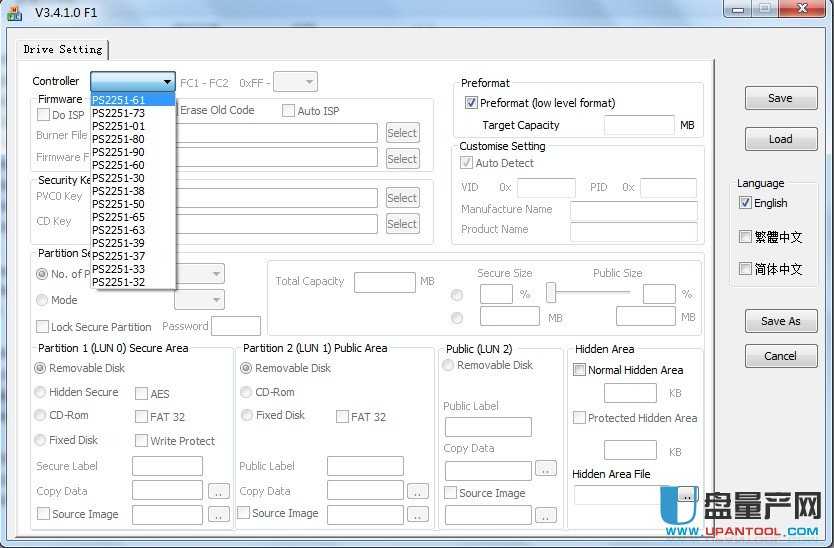The width and height of the screenshot is (834, 548).
Task: Click browse button beside Public LUN 2 Copy Data
Action: point(545,468)
